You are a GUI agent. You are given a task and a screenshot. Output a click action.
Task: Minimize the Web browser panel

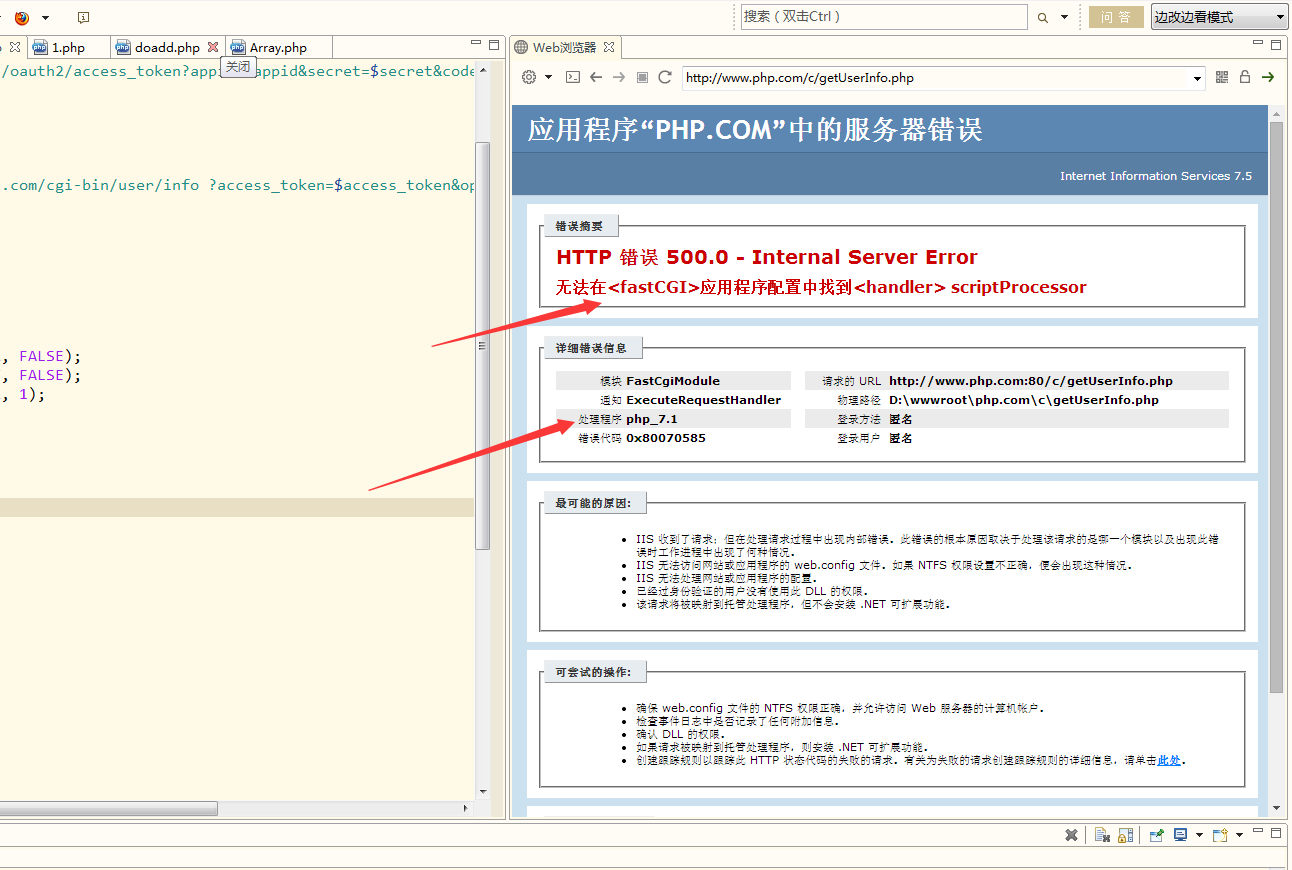coord(1257,44)
